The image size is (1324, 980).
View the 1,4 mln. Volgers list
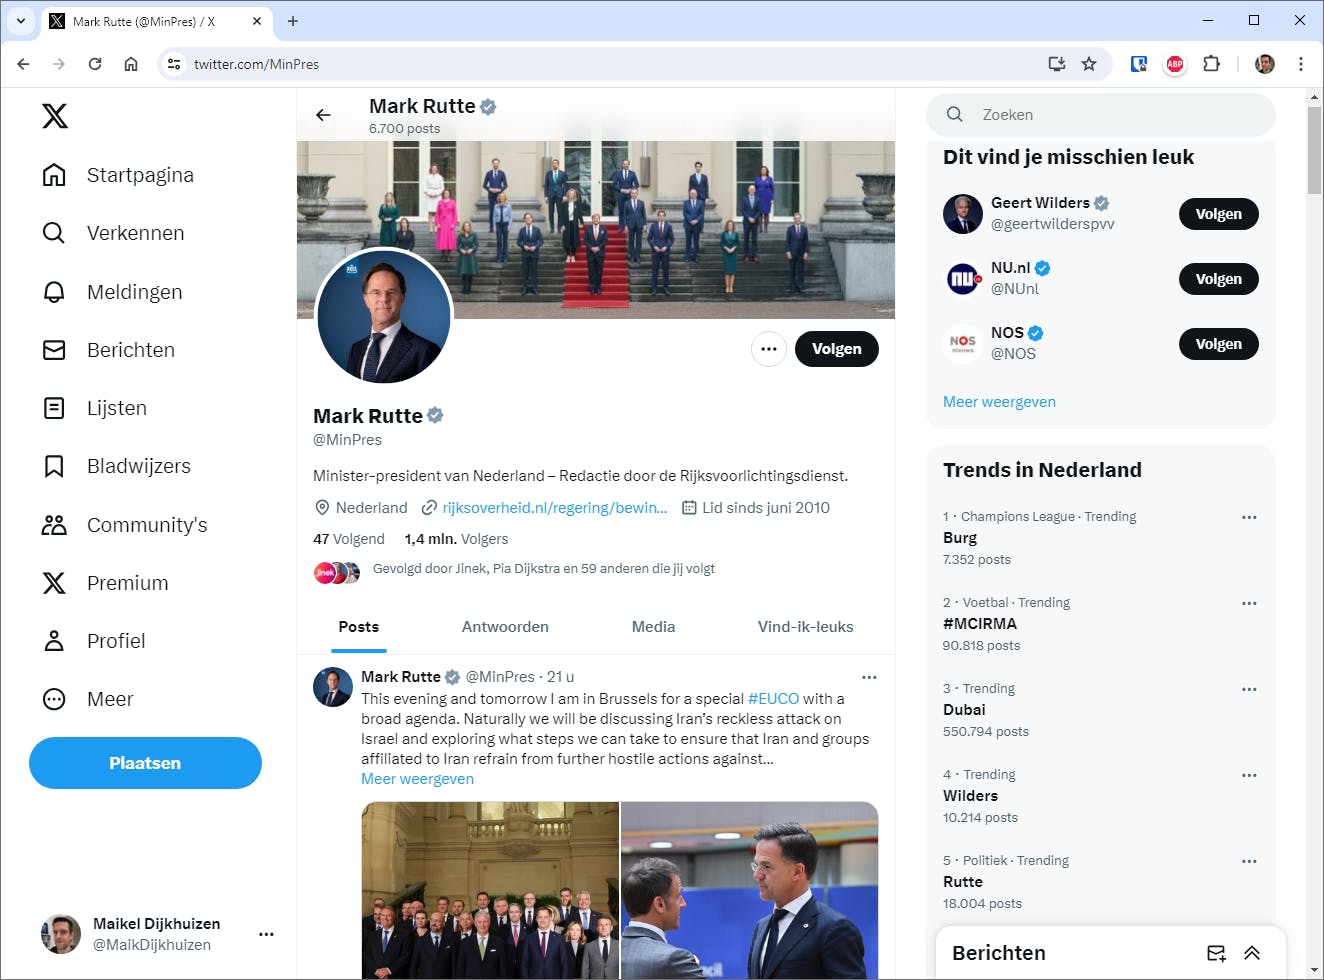pyautogui.click(x=456, y=539)
